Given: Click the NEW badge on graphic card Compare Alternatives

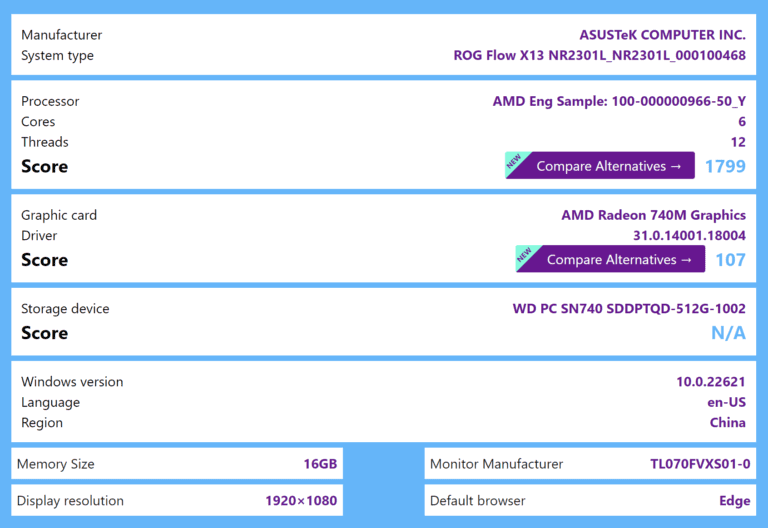Looking at the screenshot, I should click(x=526, y=255).
